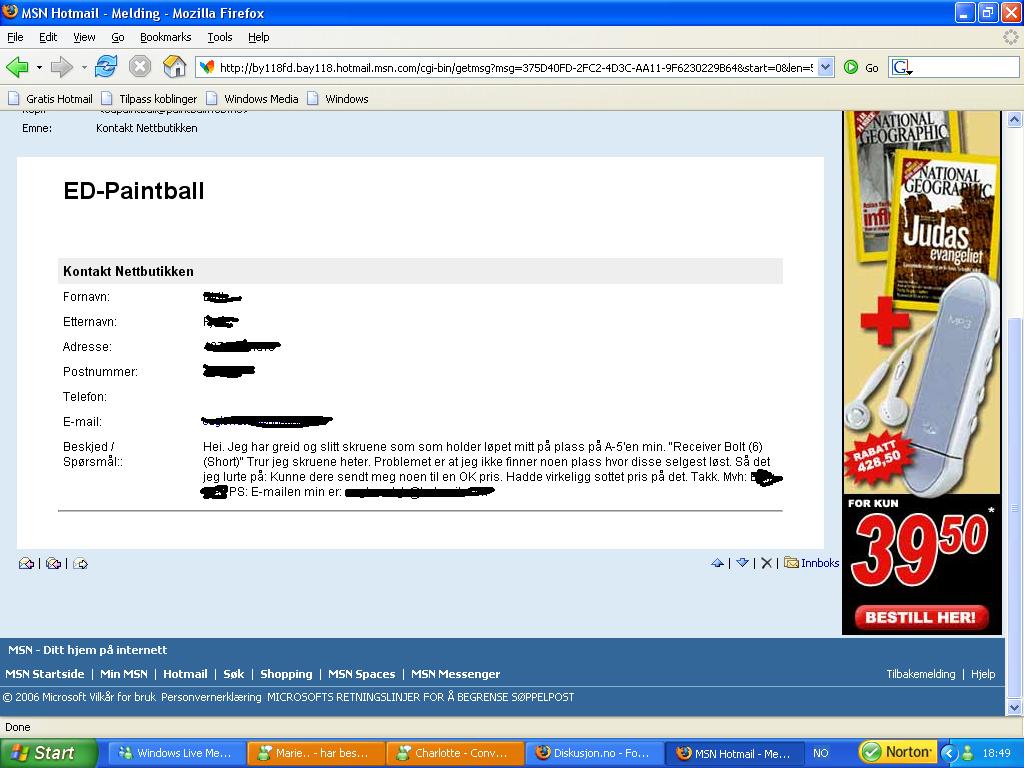
Task: Click the Forward message envelope icon
Action: click(x=80, y=563)
